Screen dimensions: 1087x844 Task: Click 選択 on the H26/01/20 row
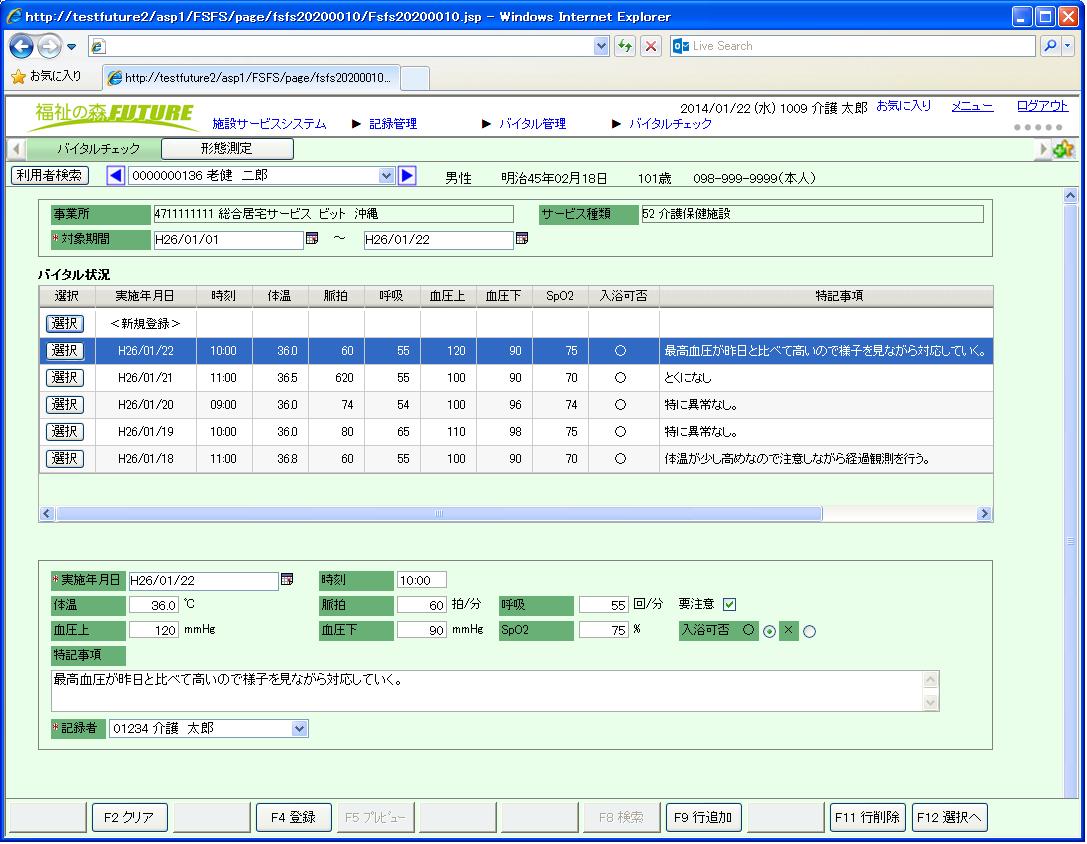pos(64,405)
